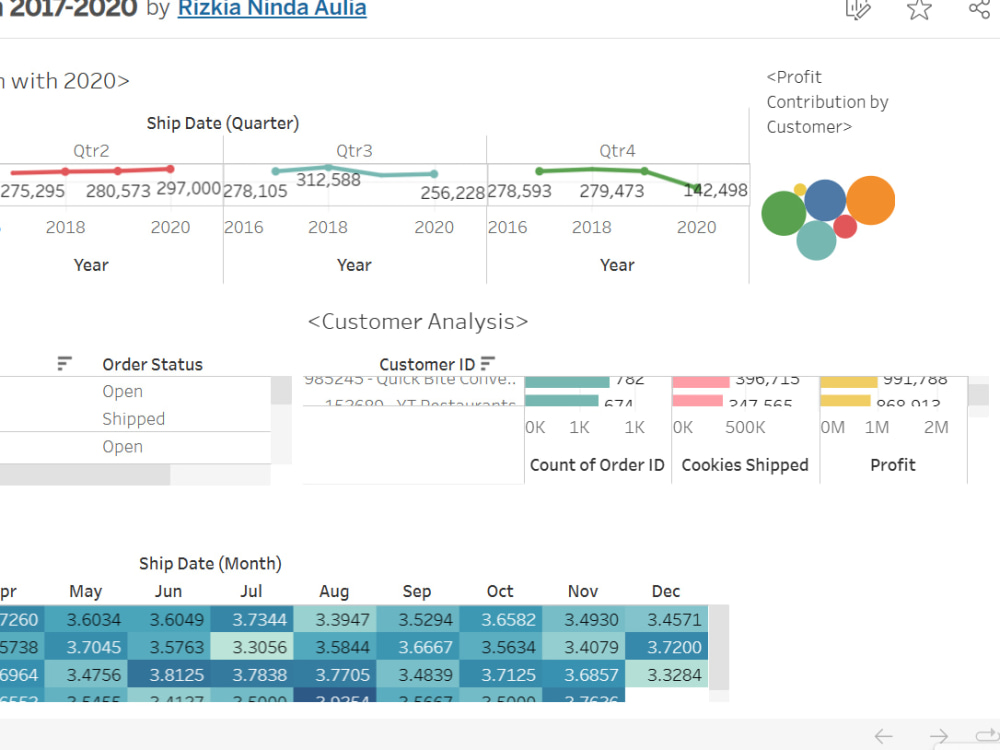
Task: Open author link Rizkia Ninda Aulia
Action: point(272,9)
